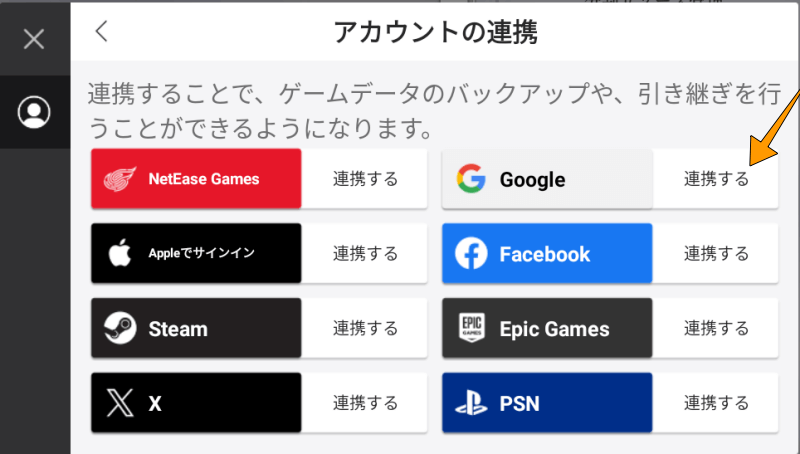This screenshot has height=454, width=800.
Task: Click the back arrow icon
Action: click(x=101, y=31)
